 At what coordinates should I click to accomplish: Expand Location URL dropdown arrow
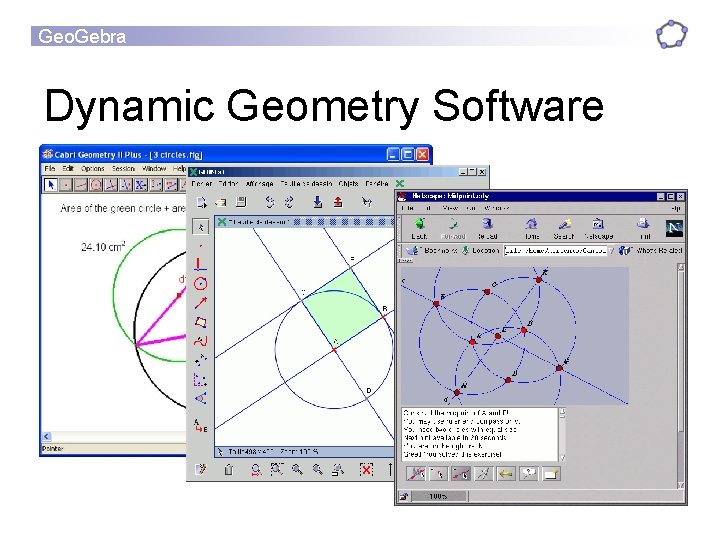tap(611, 251)
